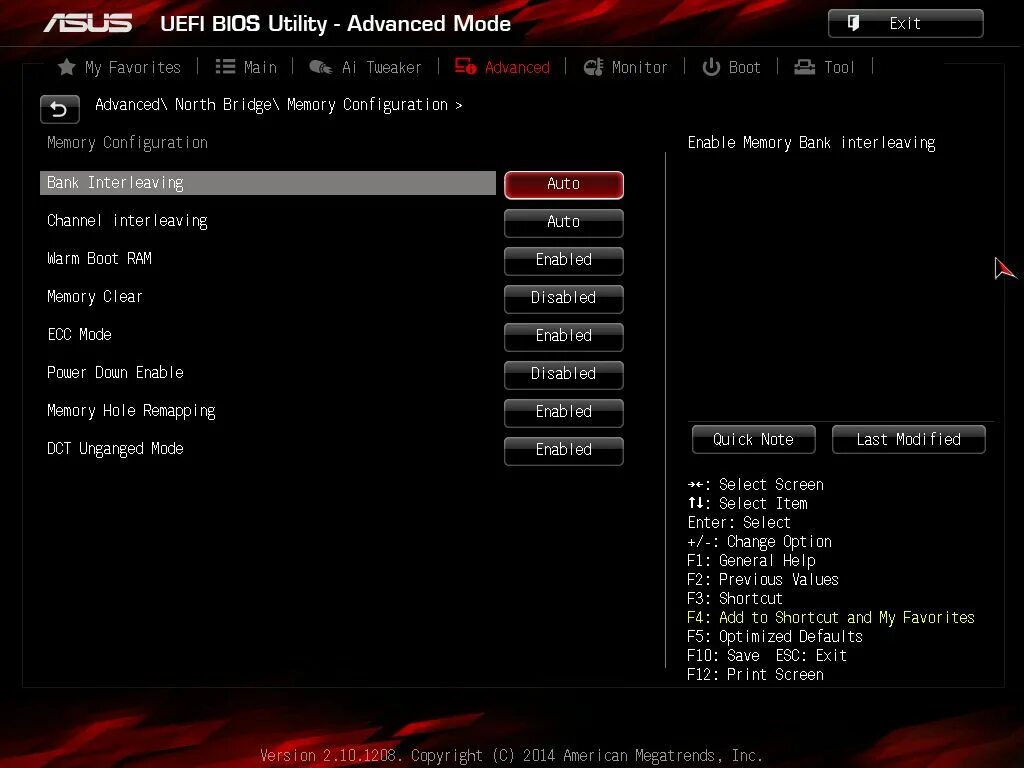Screen dimensions: 1024x768
Task: Select the ECC Mode label
Action: click(80, 334)
